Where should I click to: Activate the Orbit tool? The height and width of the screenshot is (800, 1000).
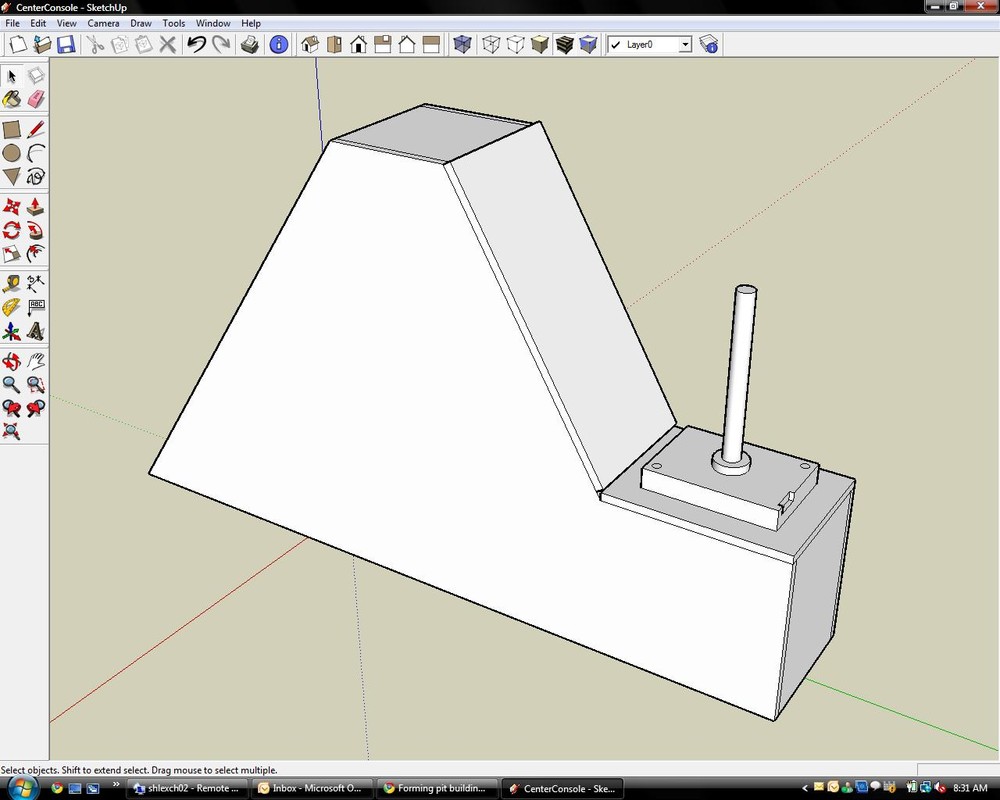pos(12,360)
